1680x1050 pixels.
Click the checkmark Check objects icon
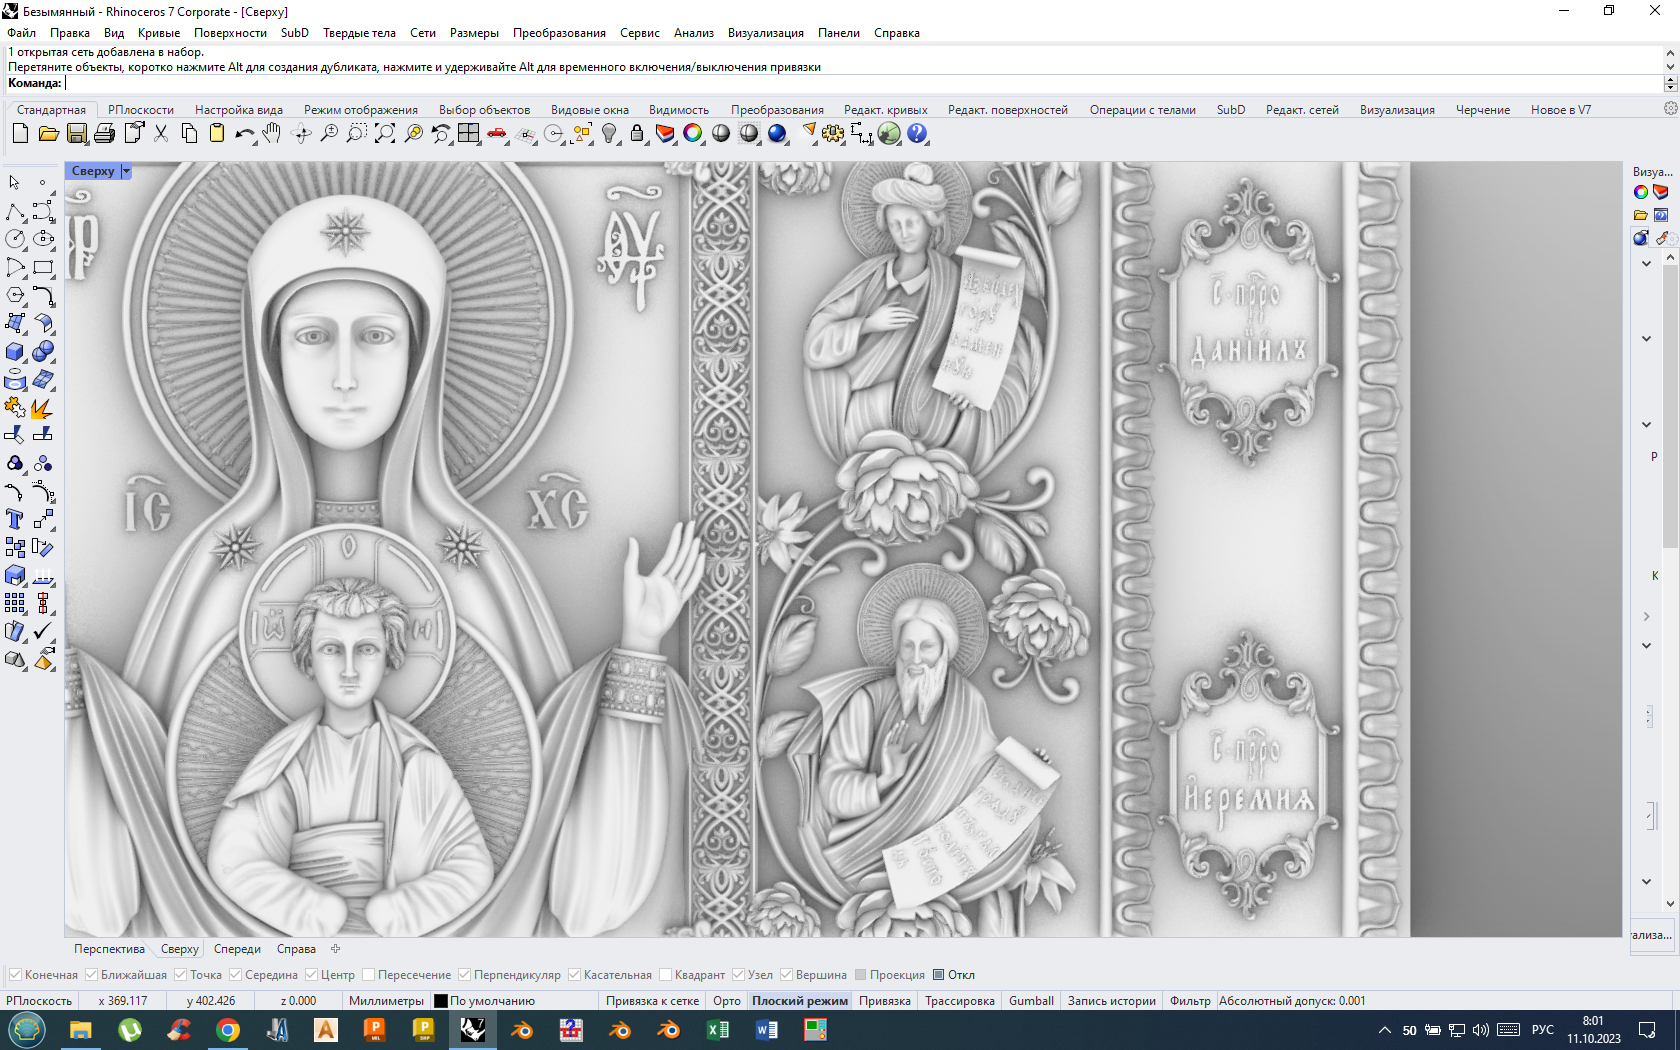pyautogui.click(x=43, y=631)
